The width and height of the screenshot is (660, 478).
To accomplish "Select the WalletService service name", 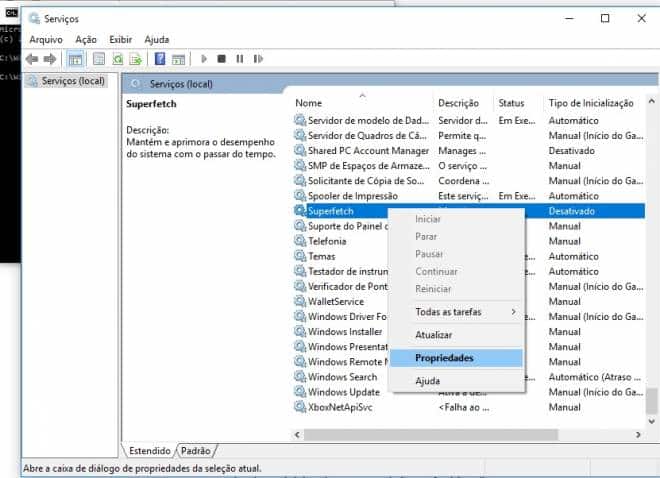I will (336, 302).
